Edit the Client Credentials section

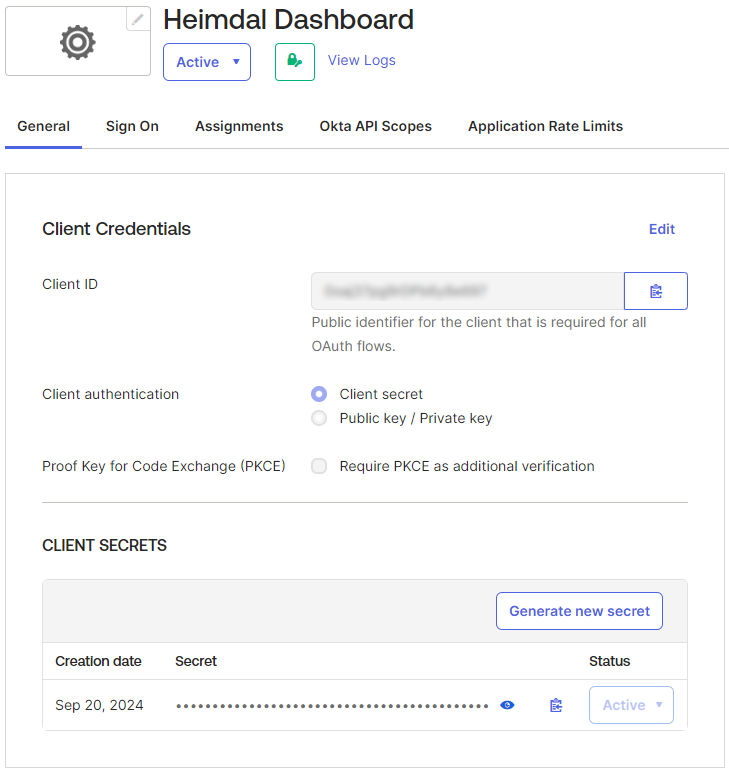[x=662, y=229]
